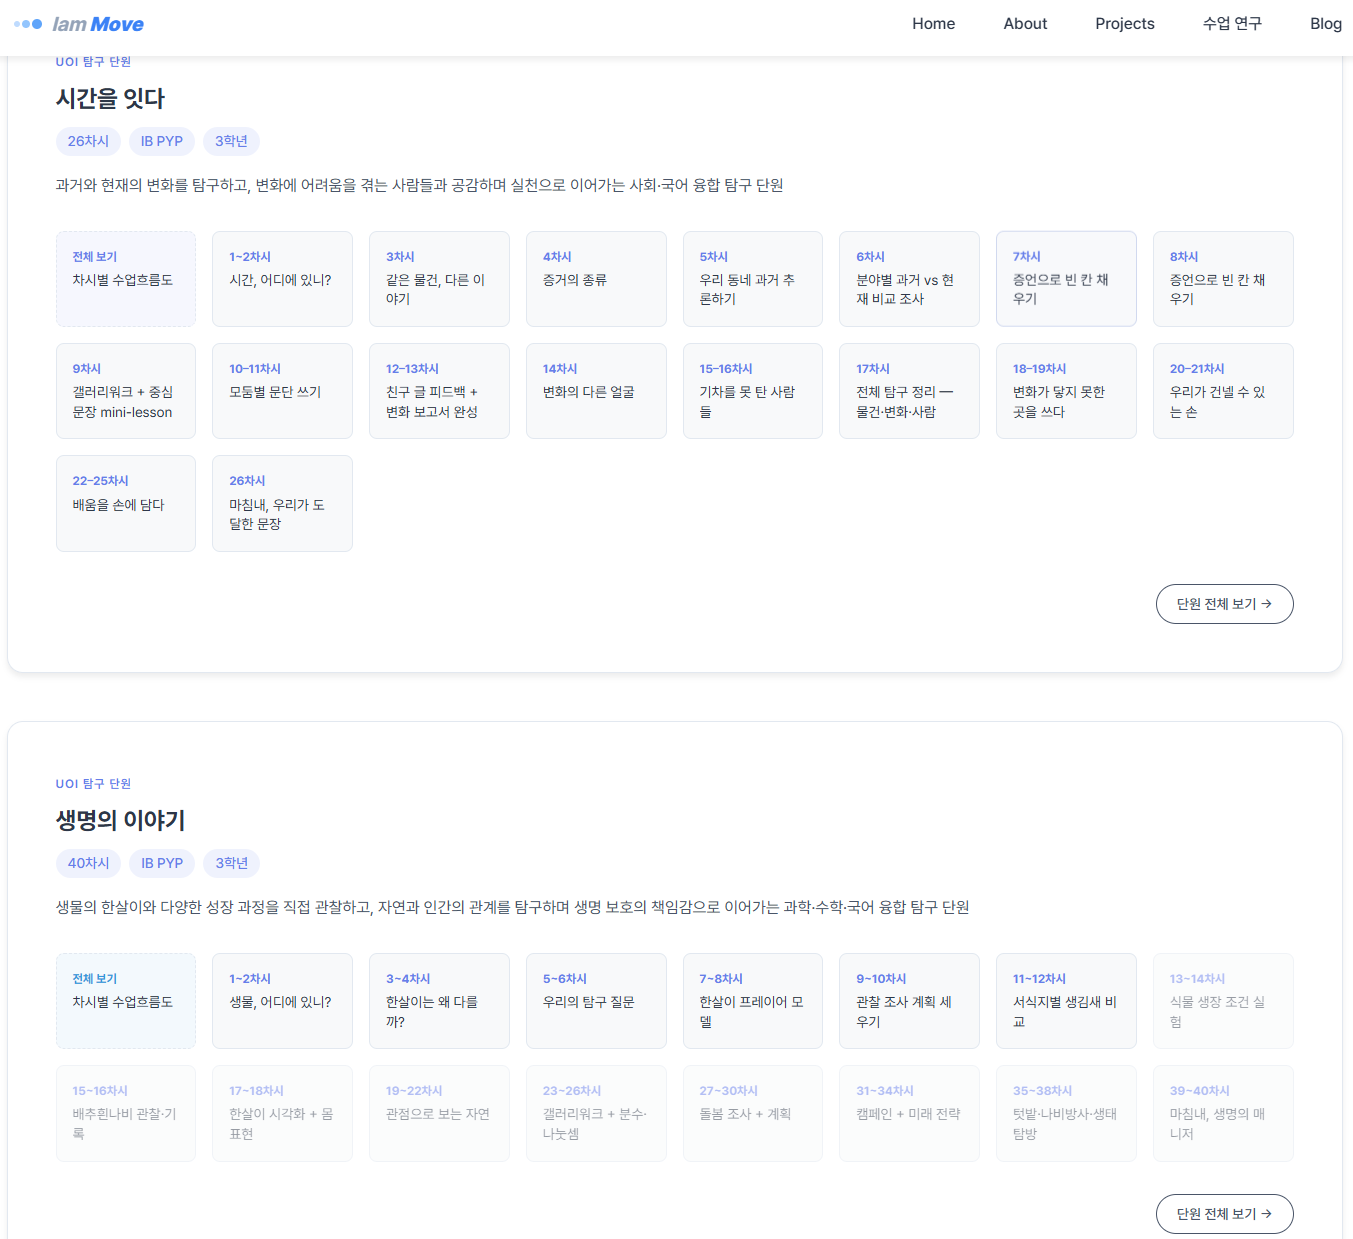Open the 9차시 갤러리워크 mini-lesson card
Screen dimensions: 1353x1239
pyautogui.click(x=126, y=391)
